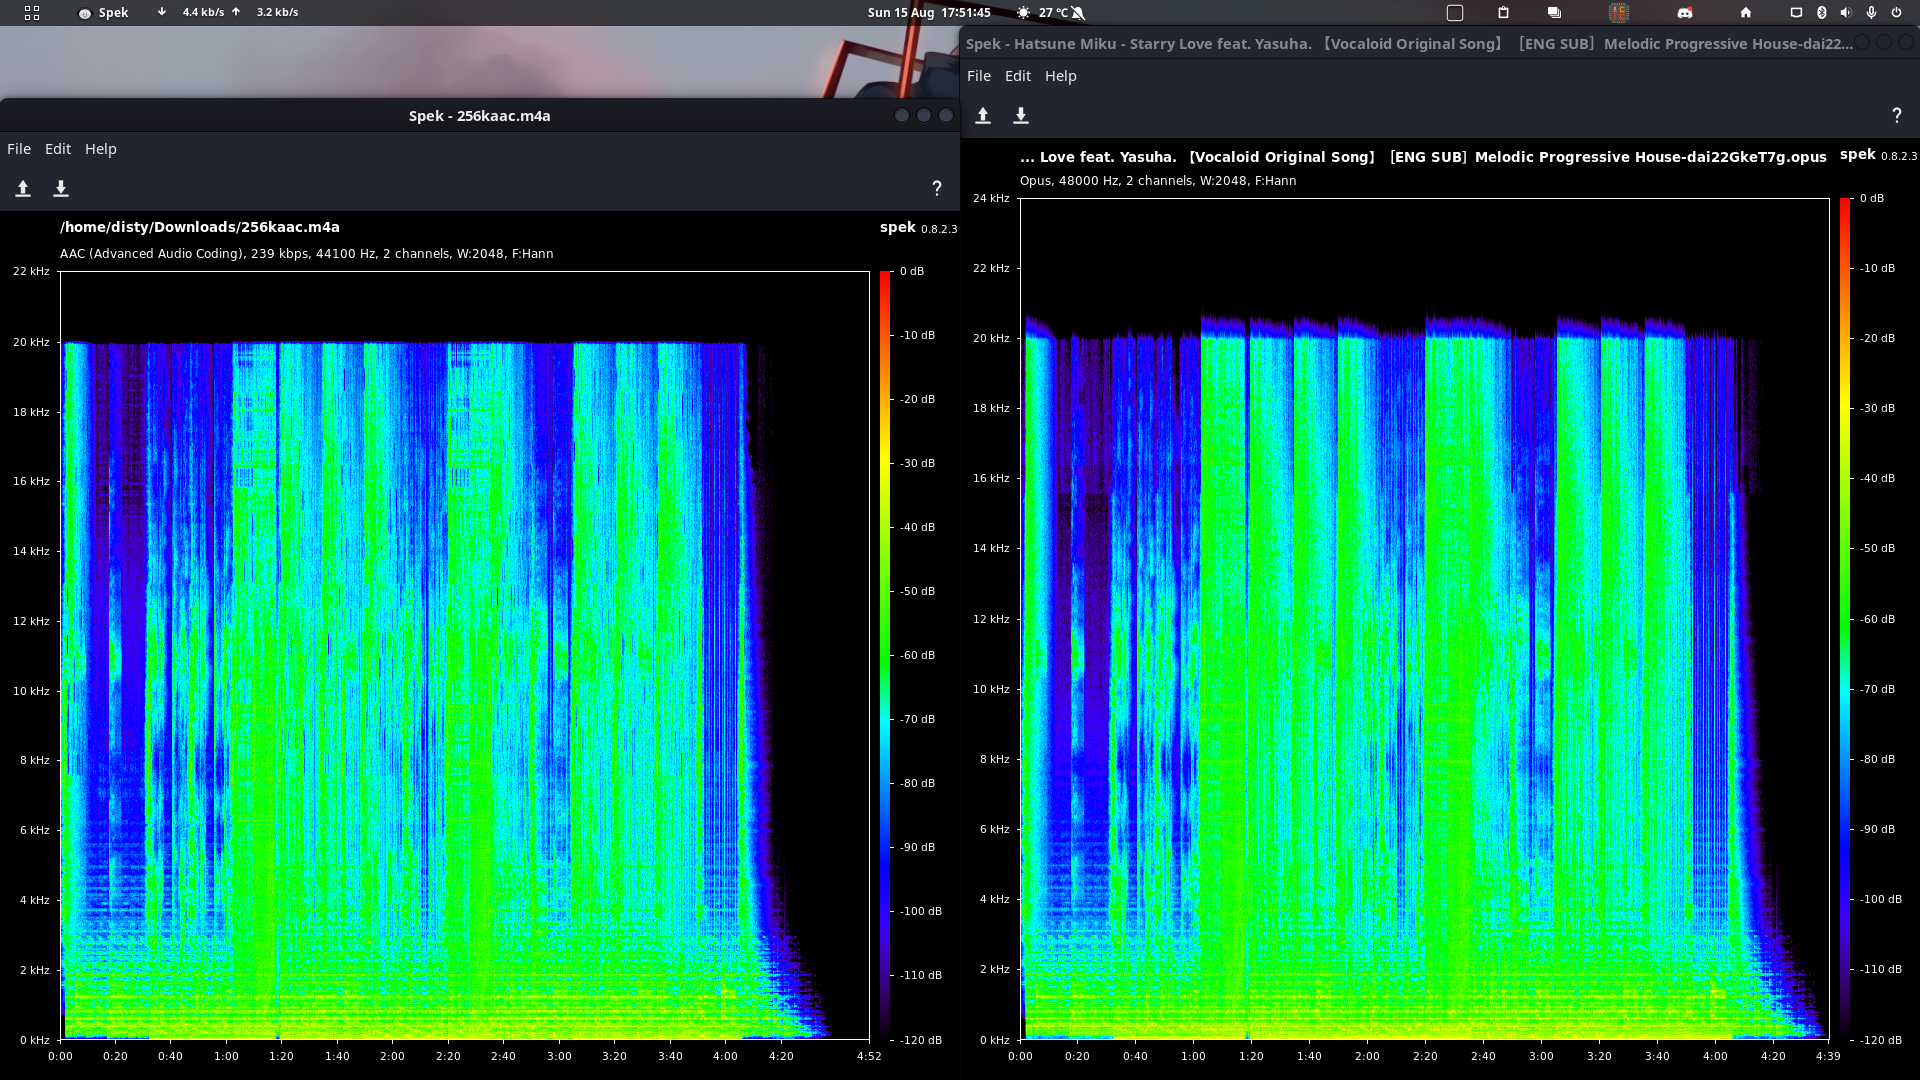The width and height of the screenshot is (1920, 1080).
Task: Click the Spek app indicator in top bar
Action: 104,13
